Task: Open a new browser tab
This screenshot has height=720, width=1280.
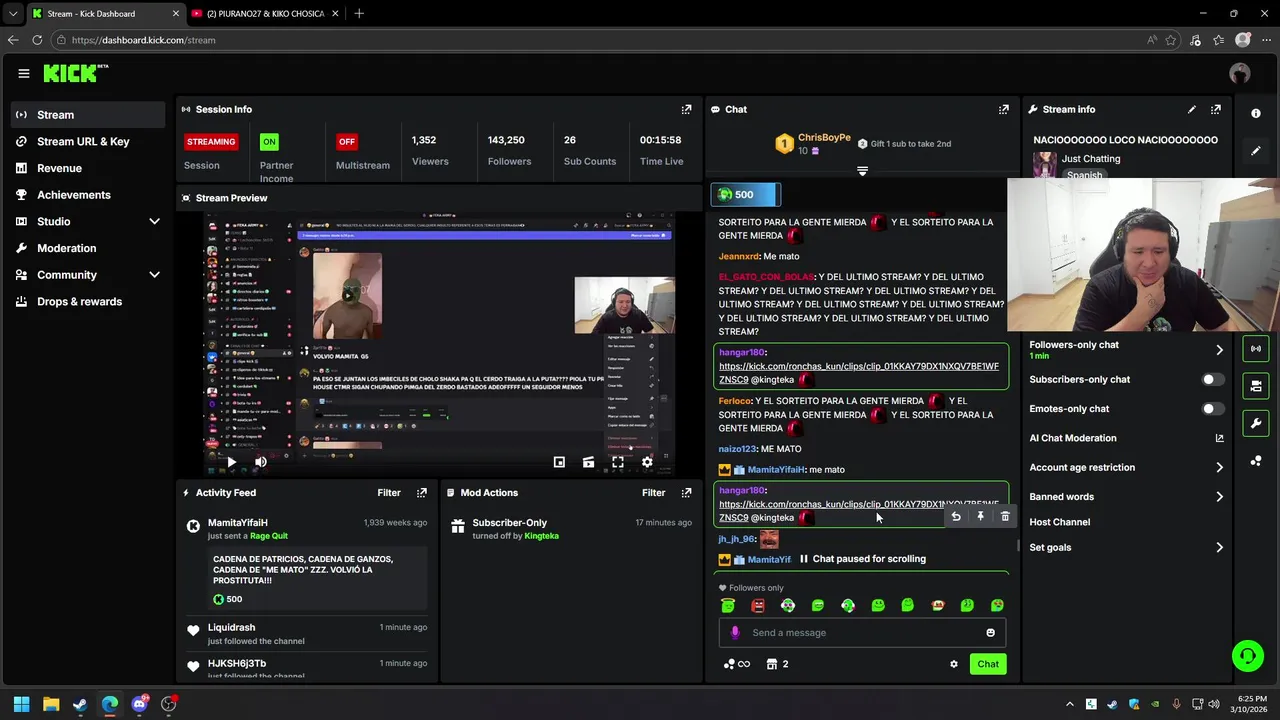Action: pyautogui.click(x=359, y=13)
